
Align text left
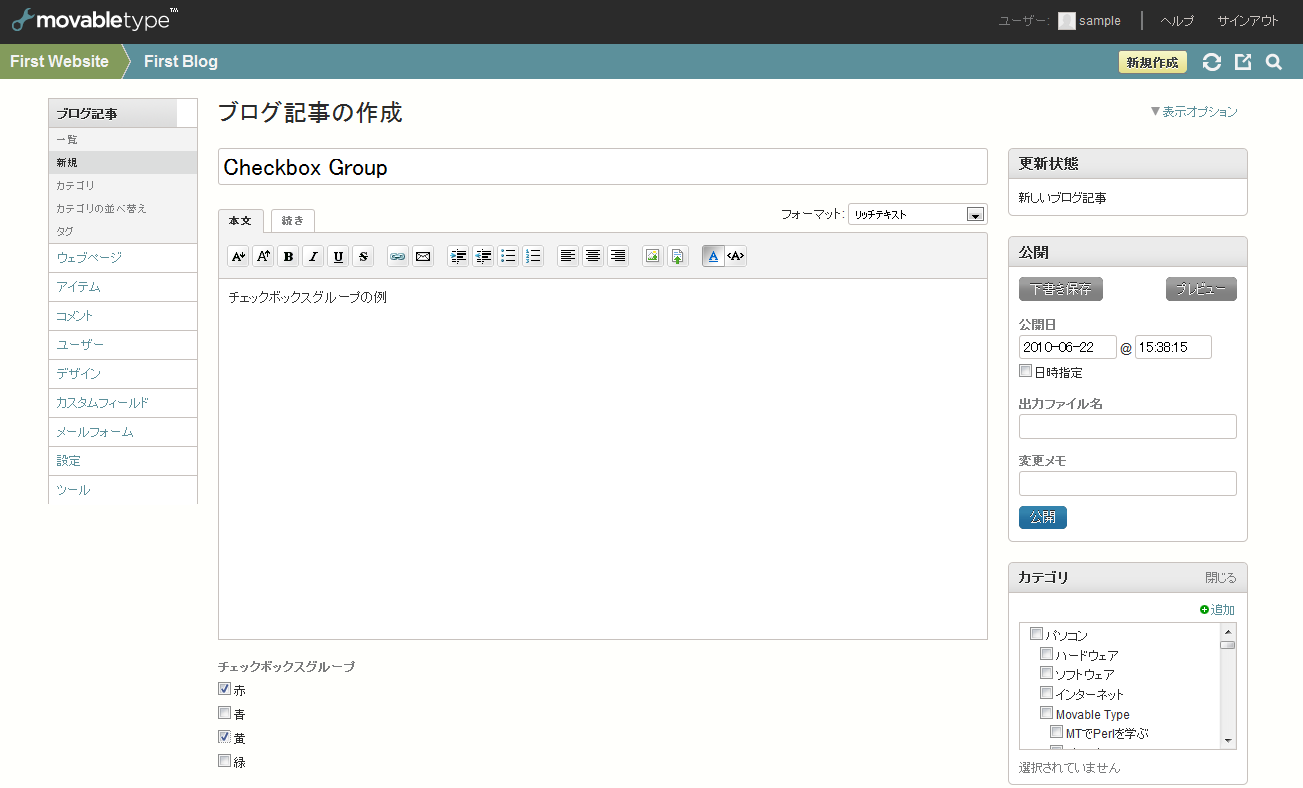(568, 256)
